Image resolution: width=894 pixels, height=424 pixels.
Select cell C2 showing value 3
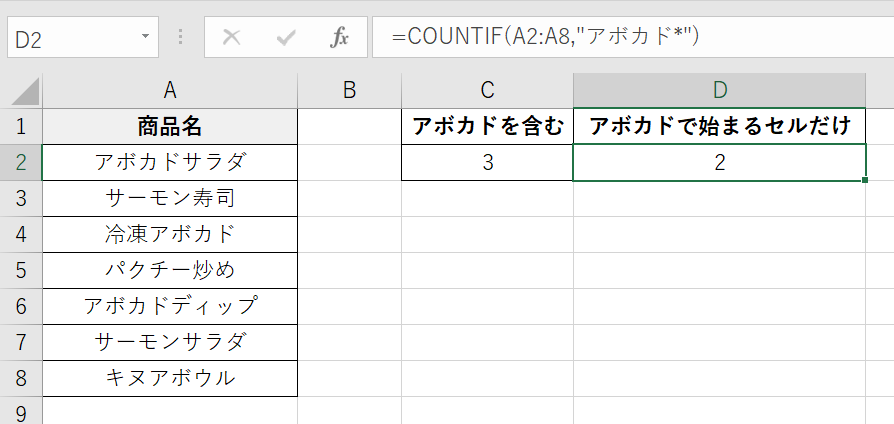tap(487, 162)
